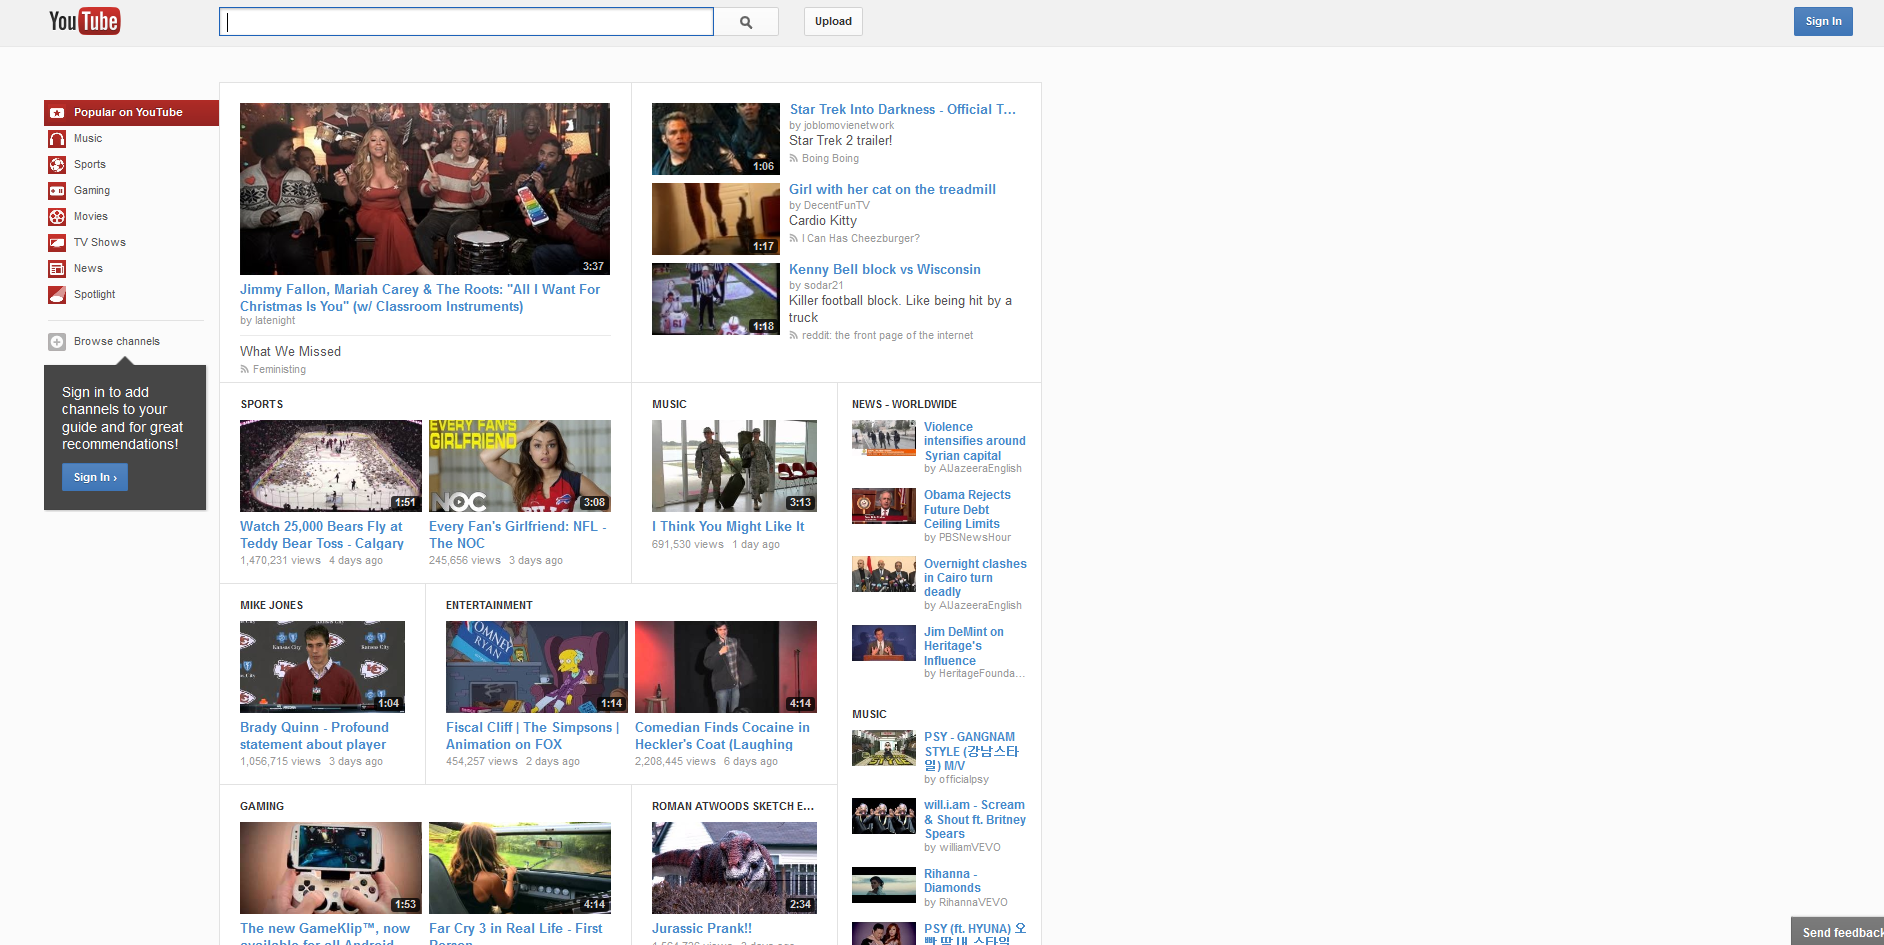Click the Popular on YouTube star icon
The height and width of the screenshot is (945, 1884).
[57, 113]
